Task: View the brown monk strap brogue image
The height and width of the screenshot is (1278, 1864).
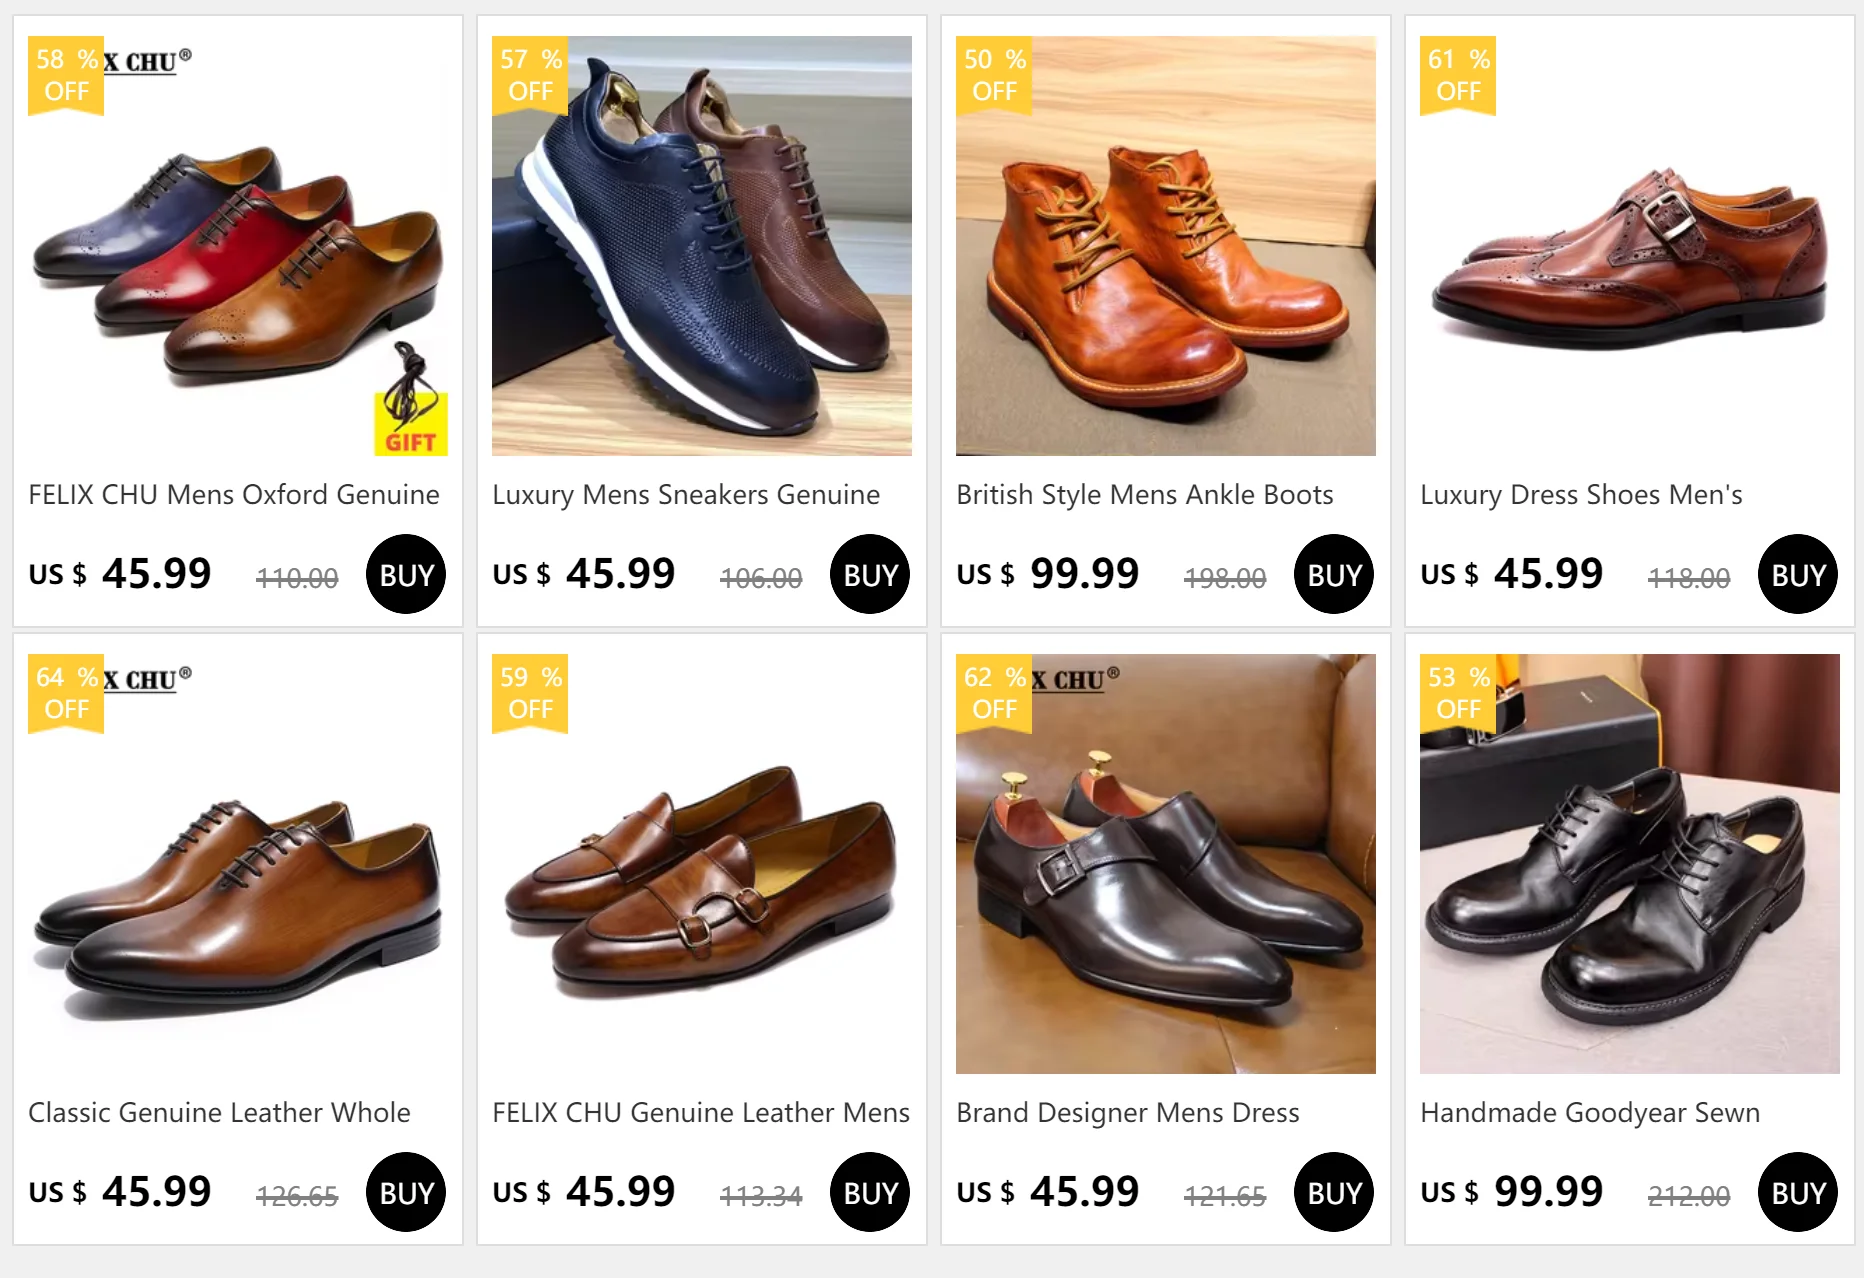Action: [x=1630, y=260]
